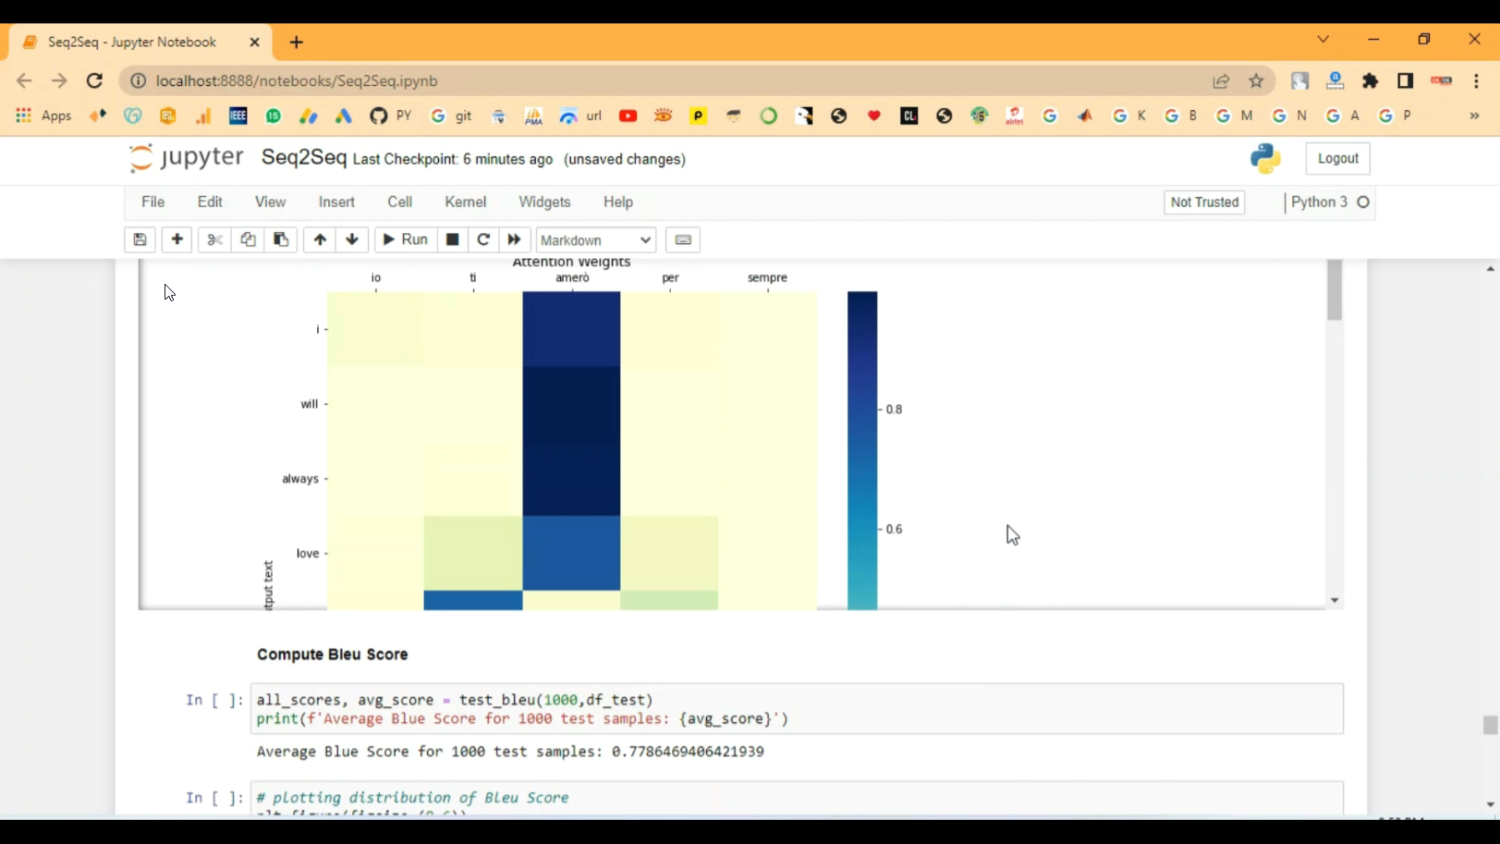Open the command palette keyboard icon
Viewport: 1500px width, 844px height.
pyautogui.click(x=683, y=240)
